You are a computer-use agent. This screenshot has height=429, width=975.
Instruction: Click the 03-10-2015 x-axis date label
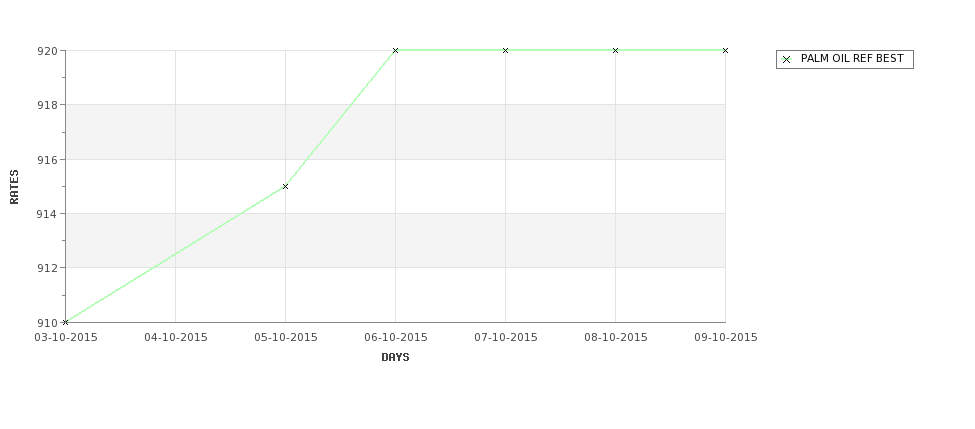click(66, 338)
